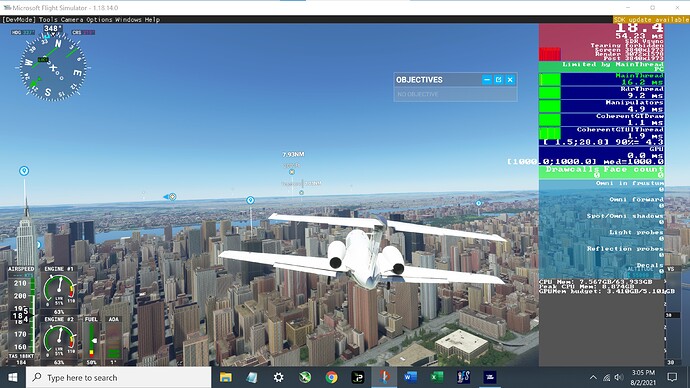Screen dimensions: 690x388
Task: Click the POI marker near Central Park
Action: click(x=479, y=203)
